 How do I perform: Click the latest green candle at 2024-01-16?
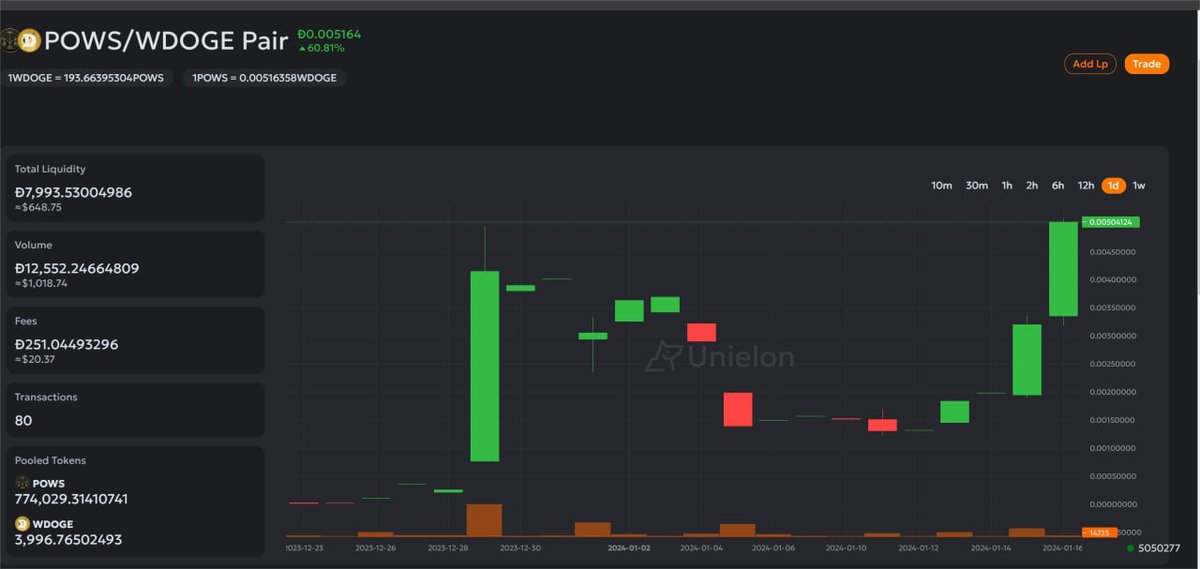pyautogui.click(x=1063, y=268)
